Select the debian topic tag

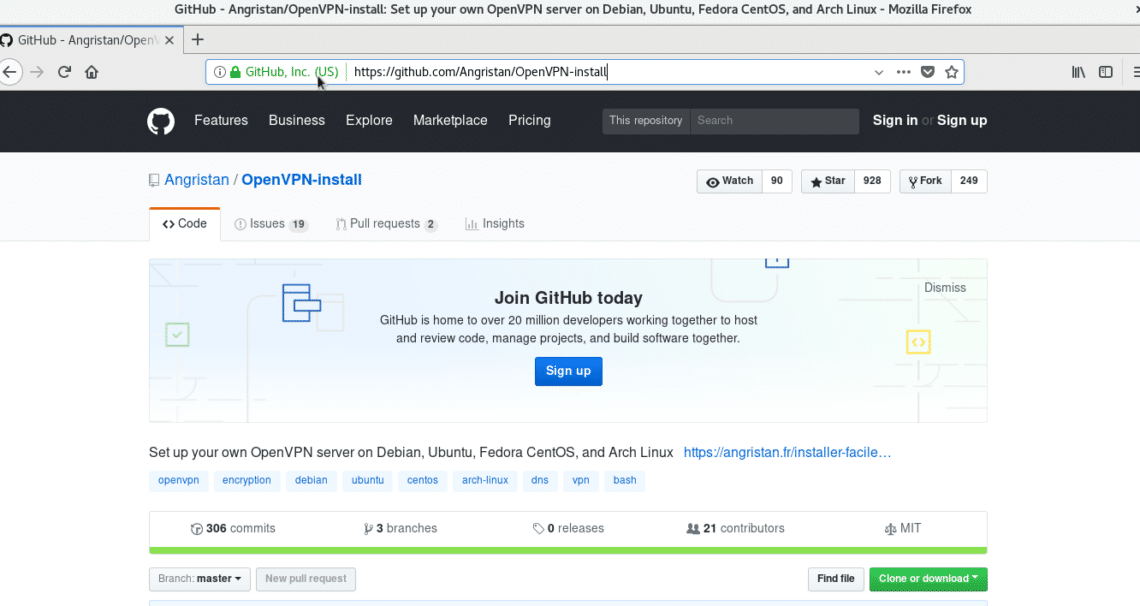[311, 480]
